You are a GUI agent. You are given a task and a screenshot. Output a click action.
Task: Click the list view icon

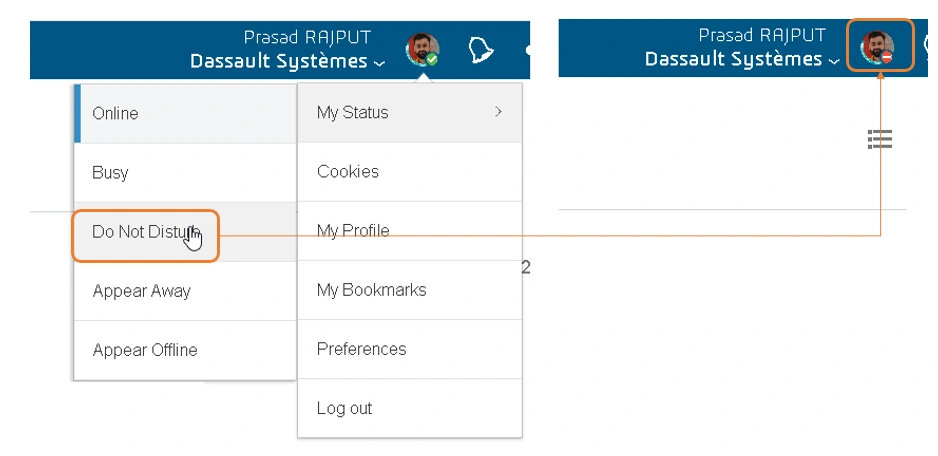pos(880,139)
